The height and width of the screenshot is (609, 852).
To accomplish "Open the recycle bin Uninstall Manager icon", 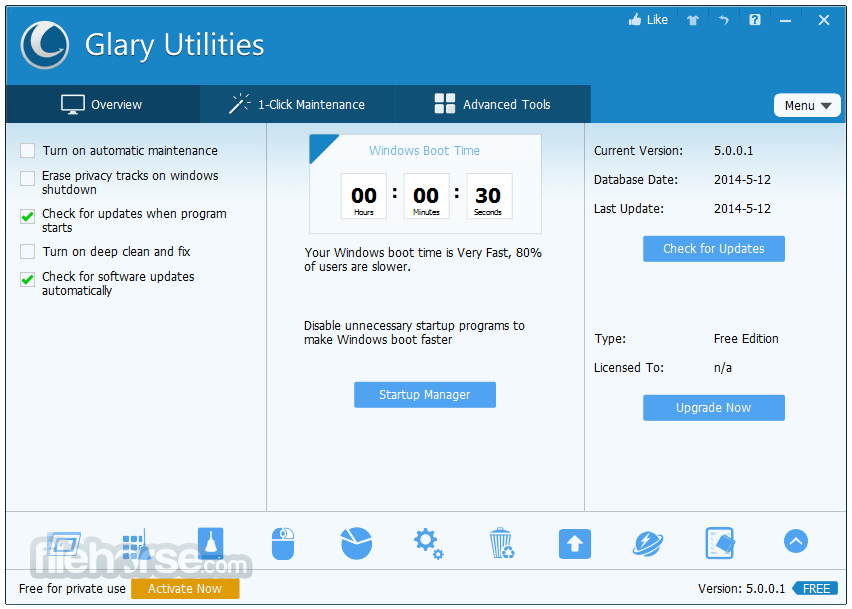I will [501, 543].
